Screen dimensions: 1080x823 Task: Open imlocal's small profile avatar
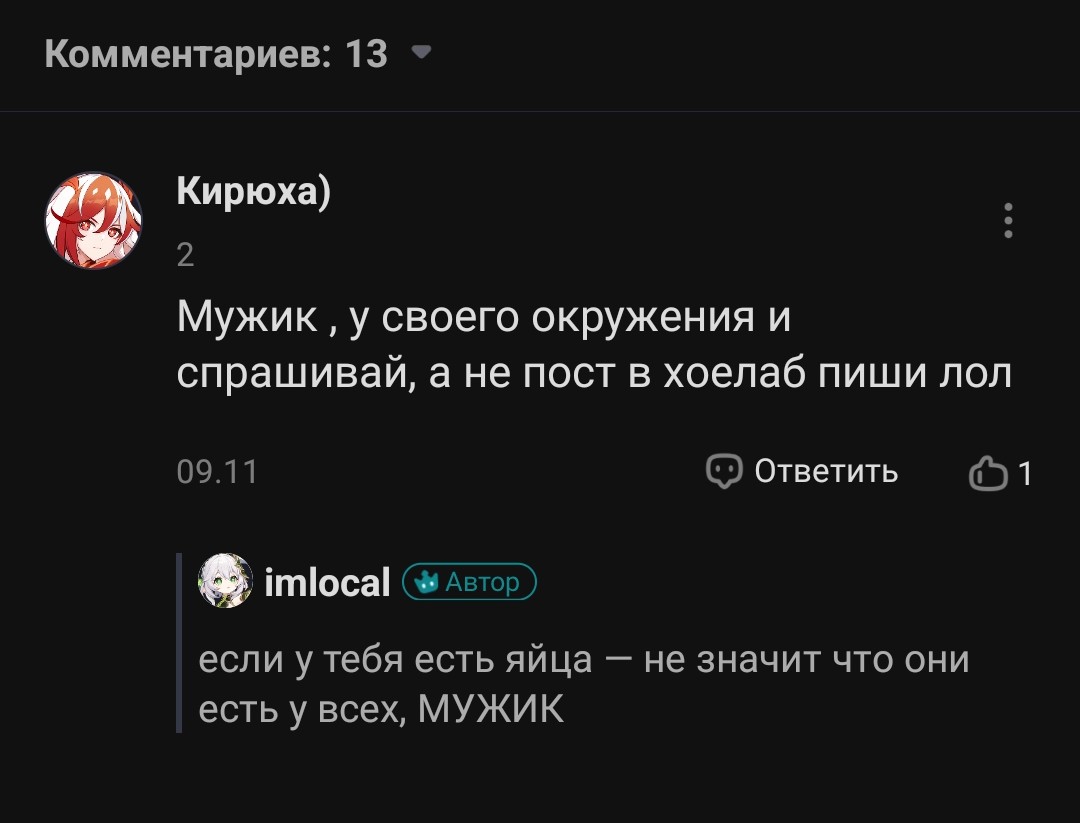(226, 581)
